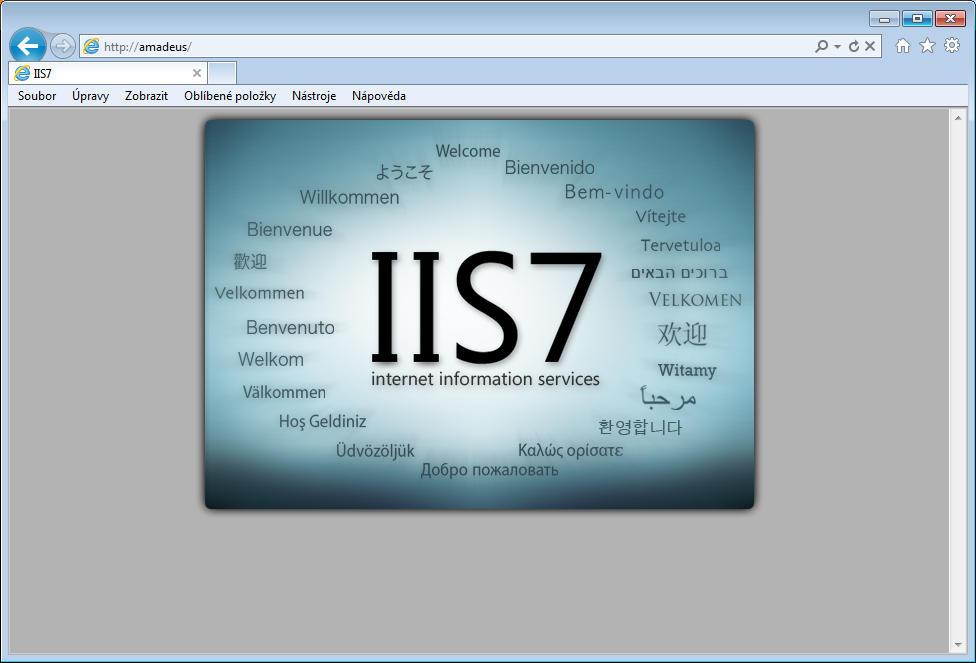Screen dimensions: 976x663
Task: Minimize the browser window
Action: click(x=884, y=19)
